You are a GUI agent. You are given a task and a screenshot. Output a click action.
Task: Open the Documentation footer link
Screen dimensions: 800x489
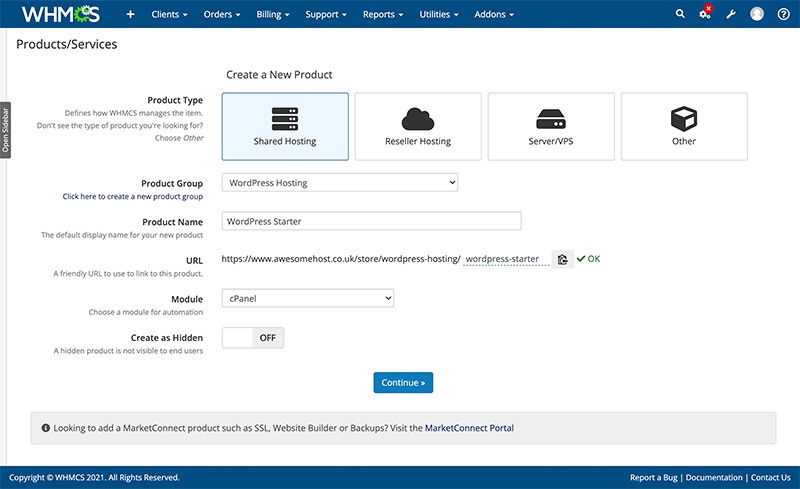pos(714,478)
